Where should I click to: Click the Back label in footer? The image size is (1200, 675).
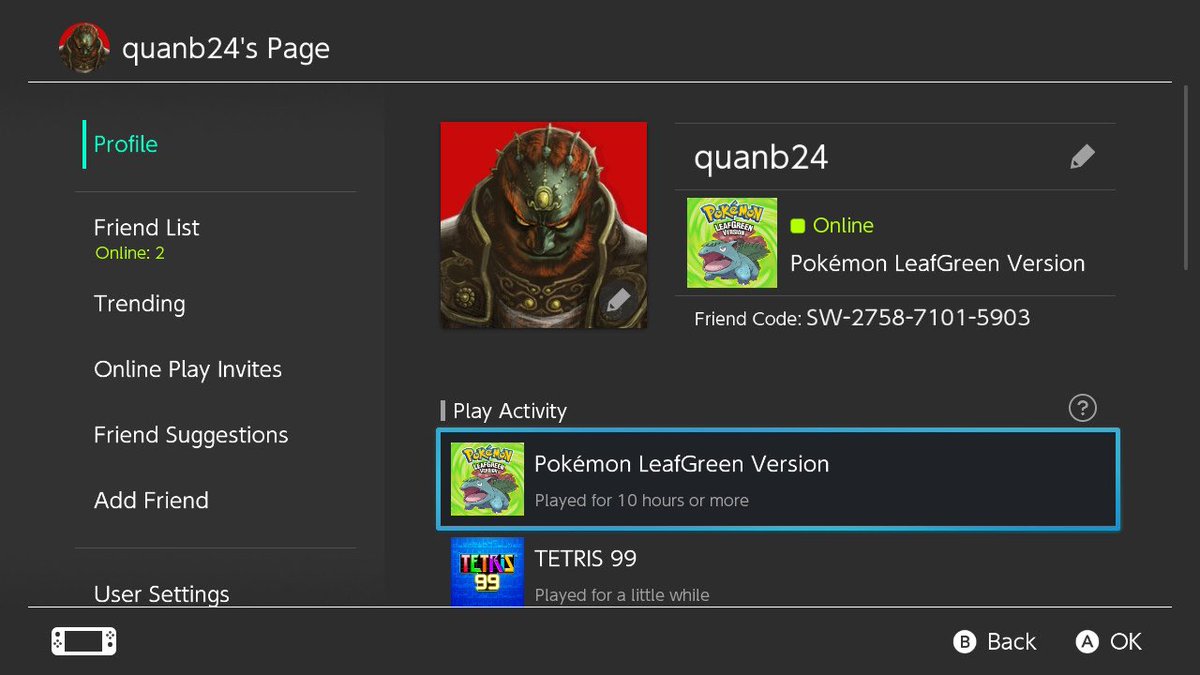1012,642
